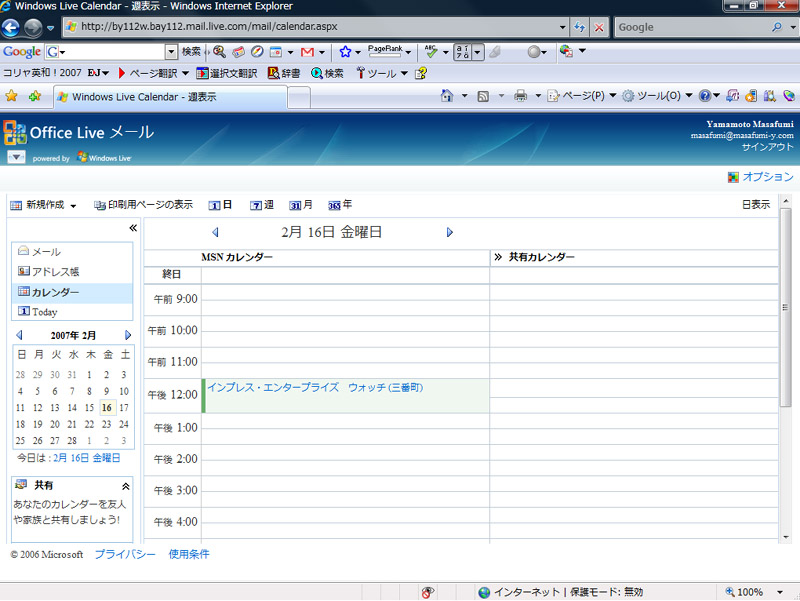Switch to the 月 month view
This screenshot has height=601, width=800.
pos(301,205)
